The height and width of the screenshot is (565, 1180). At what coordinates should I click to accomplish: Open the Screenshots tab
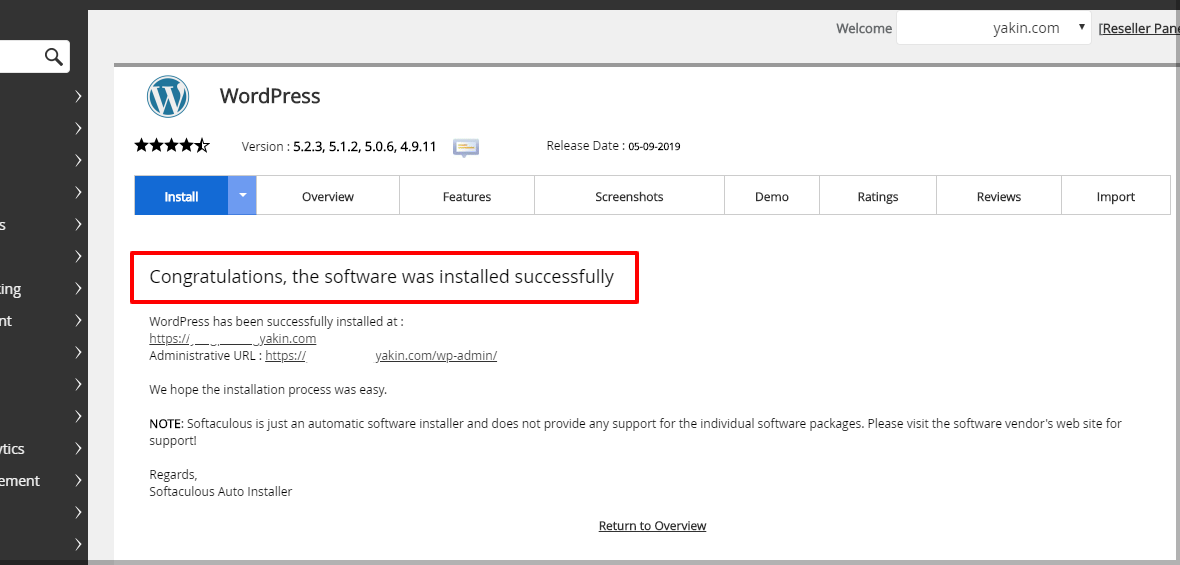click(x=629, y=196)
